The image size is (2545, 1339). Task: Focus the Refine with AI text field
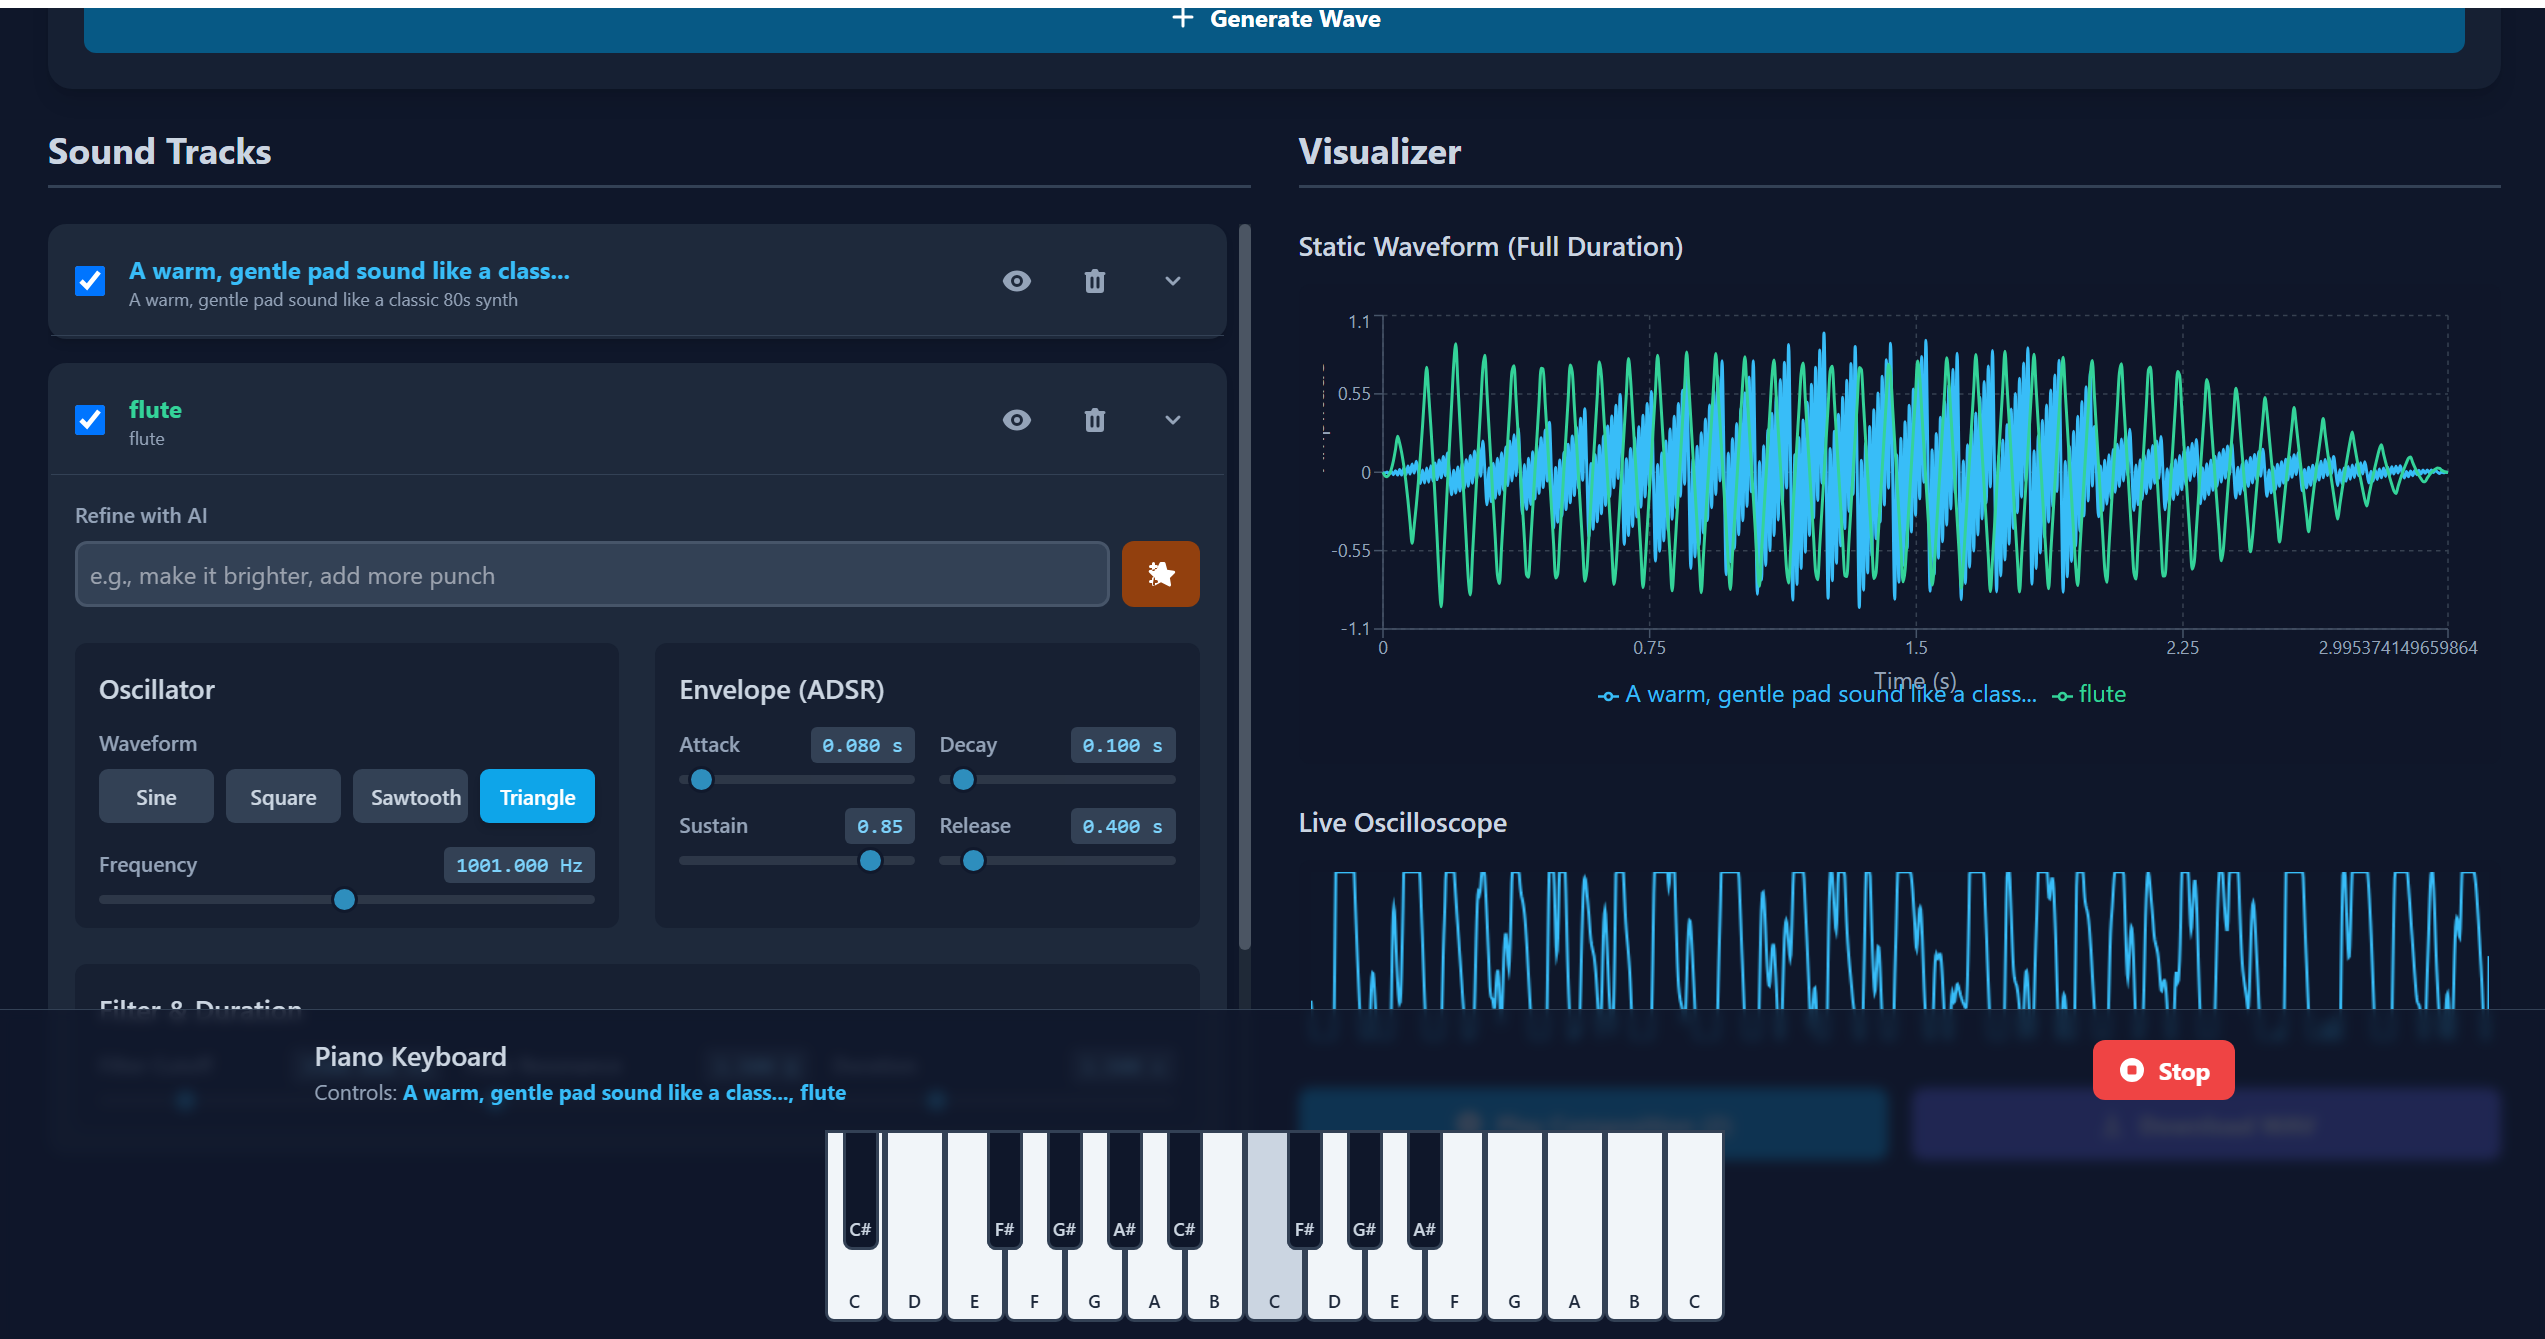[x=592, y=575]
